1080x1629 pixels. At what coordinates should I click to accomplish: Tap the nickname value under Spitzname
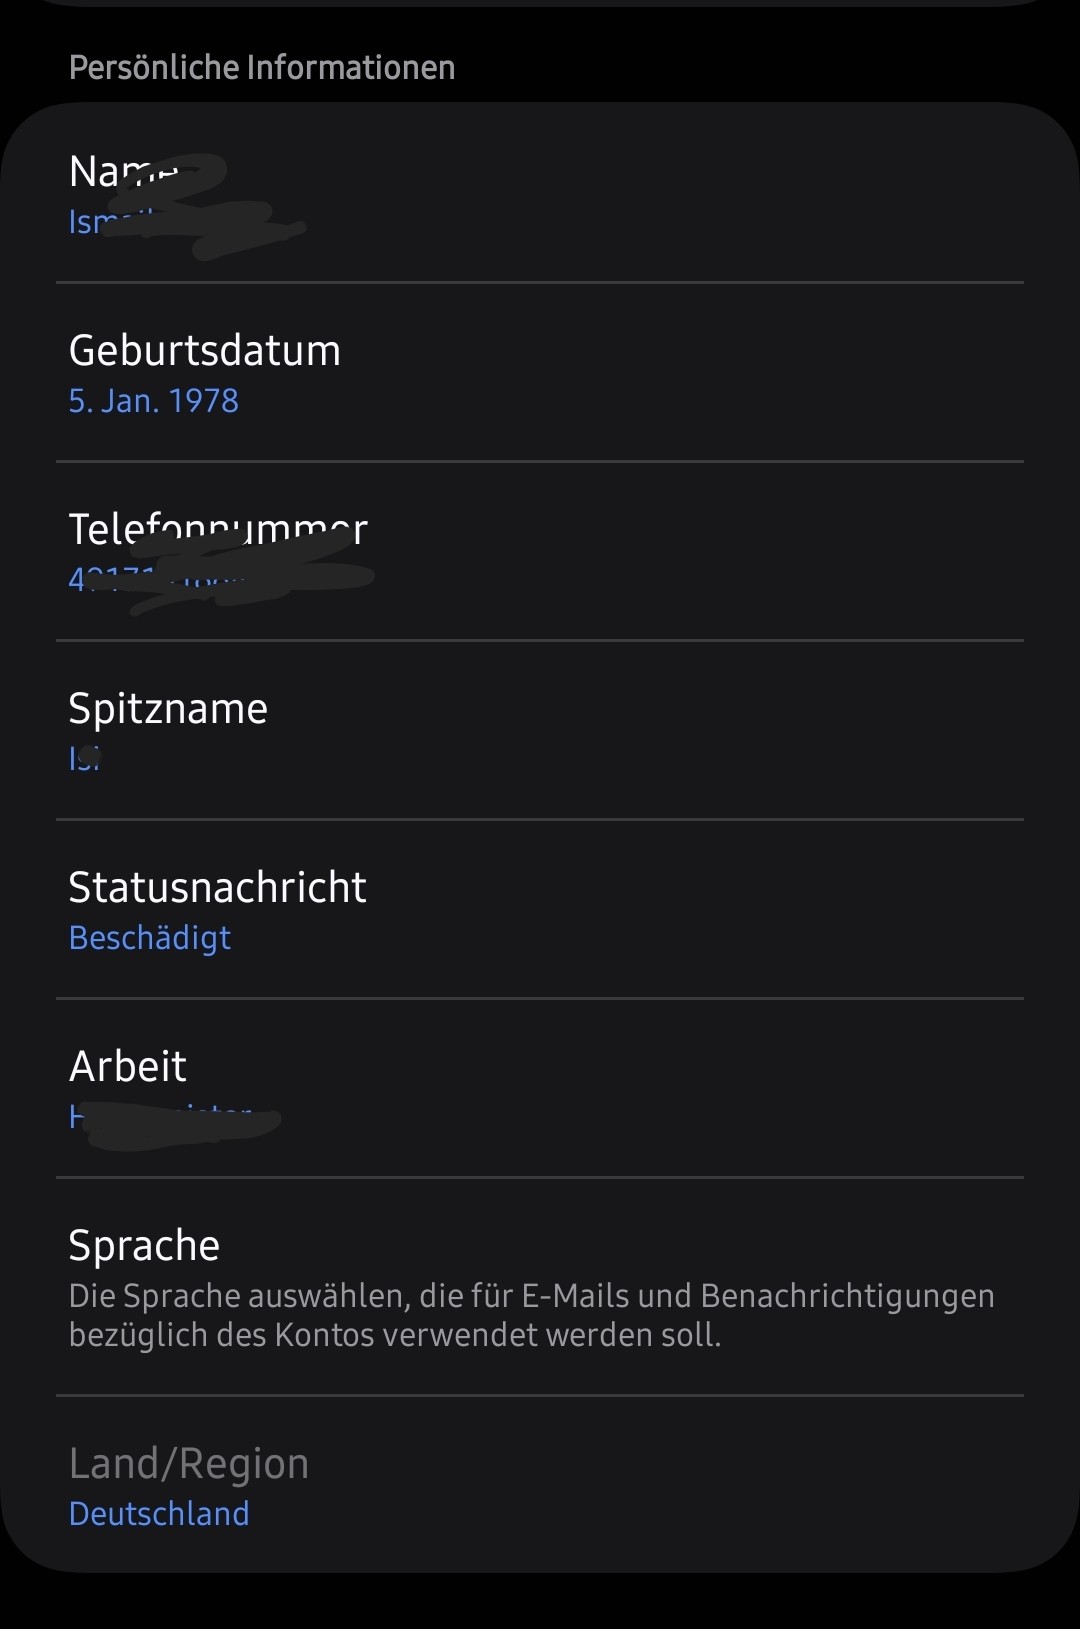(x=85, y=759)
